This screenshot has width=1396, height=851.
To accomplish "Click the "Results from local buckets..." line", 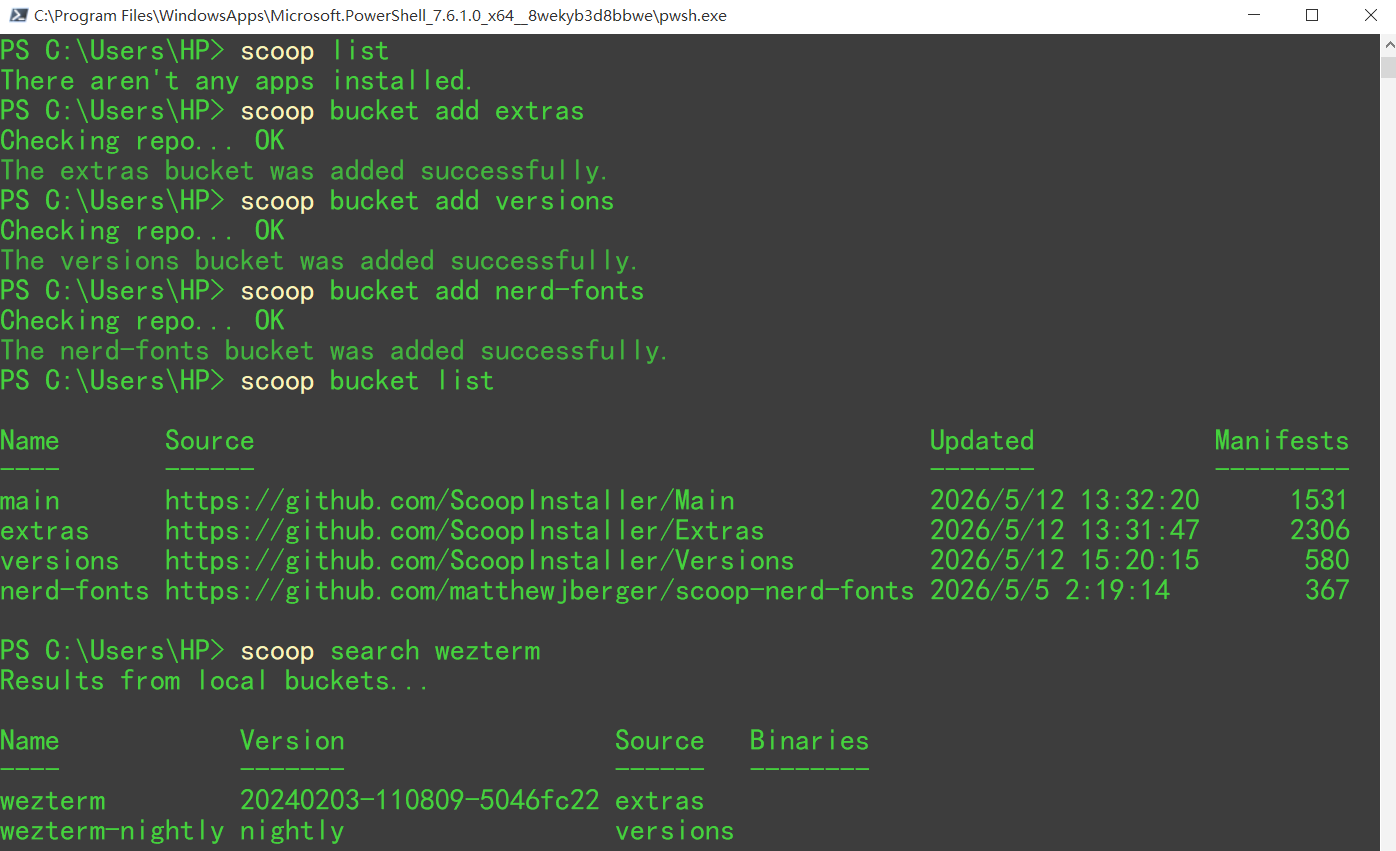I will point(214,681).
